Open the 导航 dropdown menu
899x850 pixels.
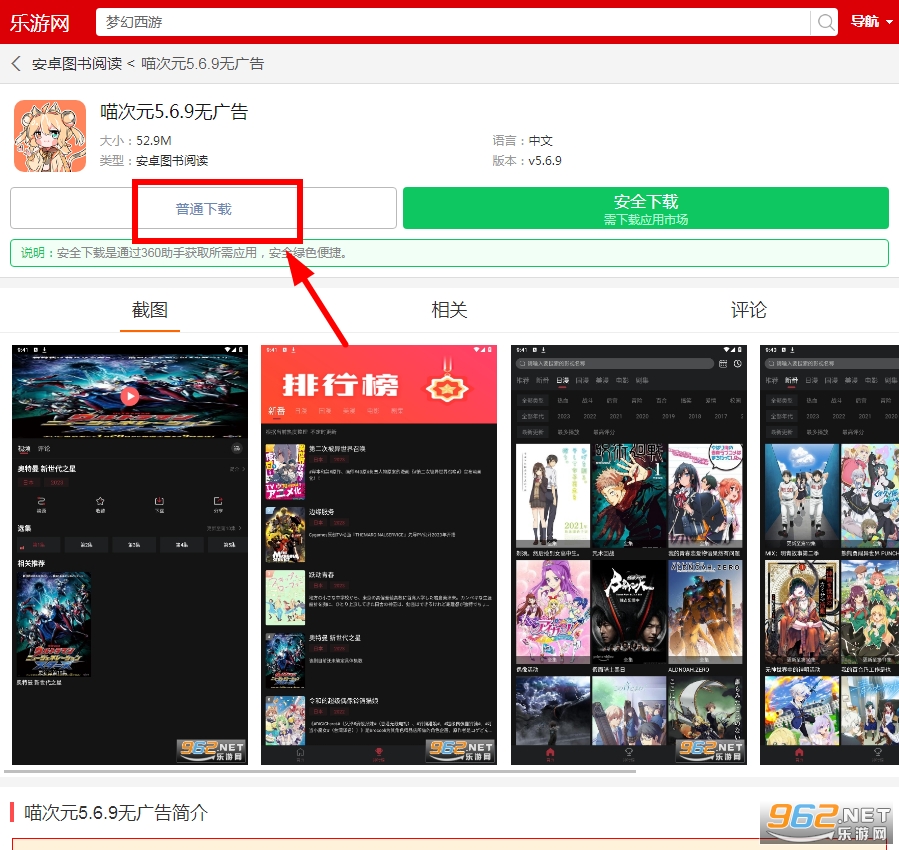pos(871,22)
